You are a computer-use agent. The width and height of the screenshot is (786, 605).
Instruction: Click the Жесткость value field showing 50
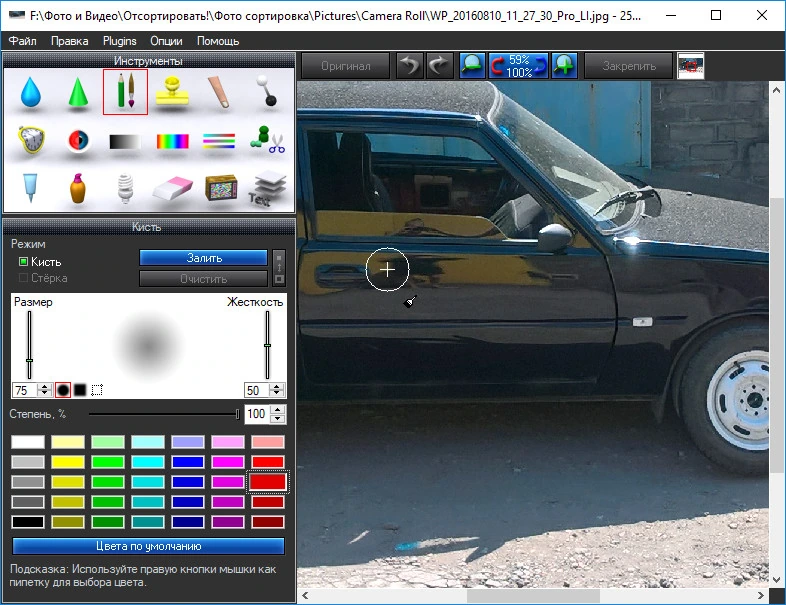(x=257, y=390)
